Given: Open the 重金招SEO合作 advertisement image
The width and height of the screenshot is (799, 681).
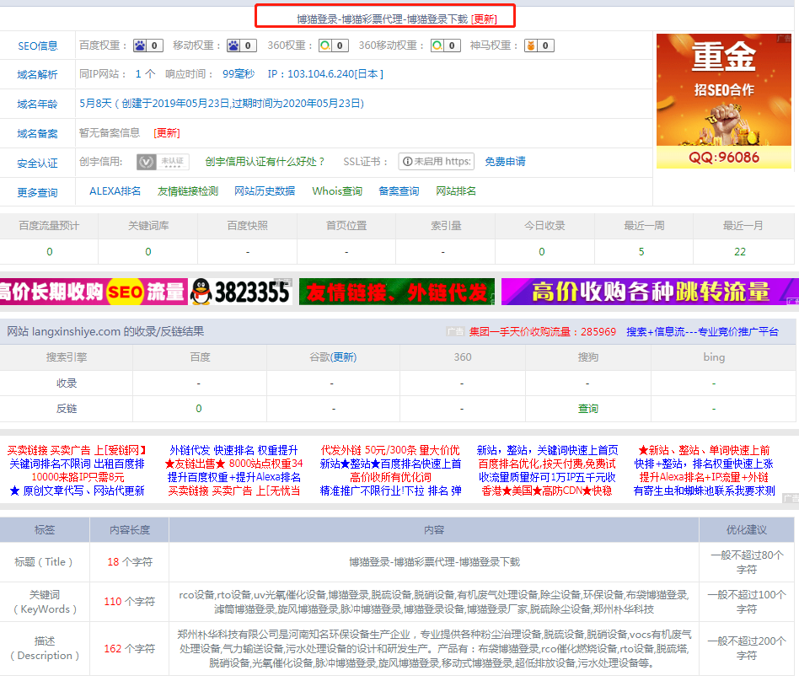Looking at the screenshot, I should [724, 101].
